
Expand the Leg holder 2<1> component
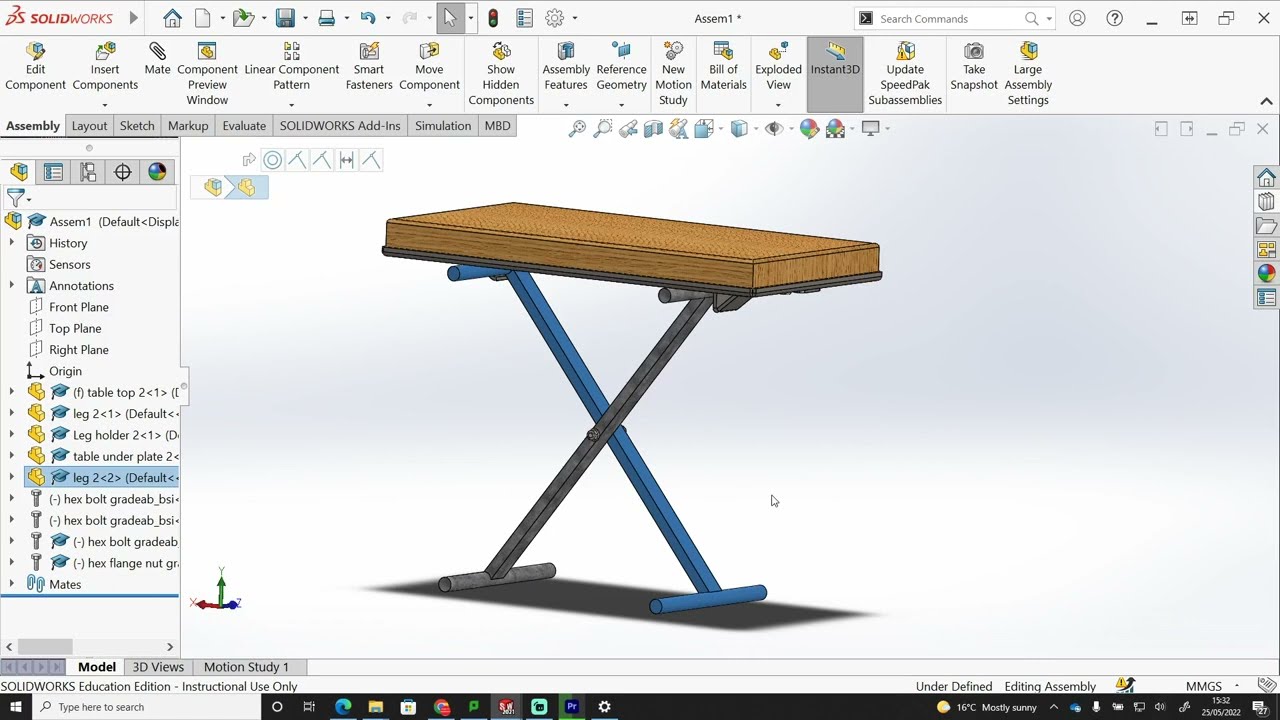click(12, 435)
